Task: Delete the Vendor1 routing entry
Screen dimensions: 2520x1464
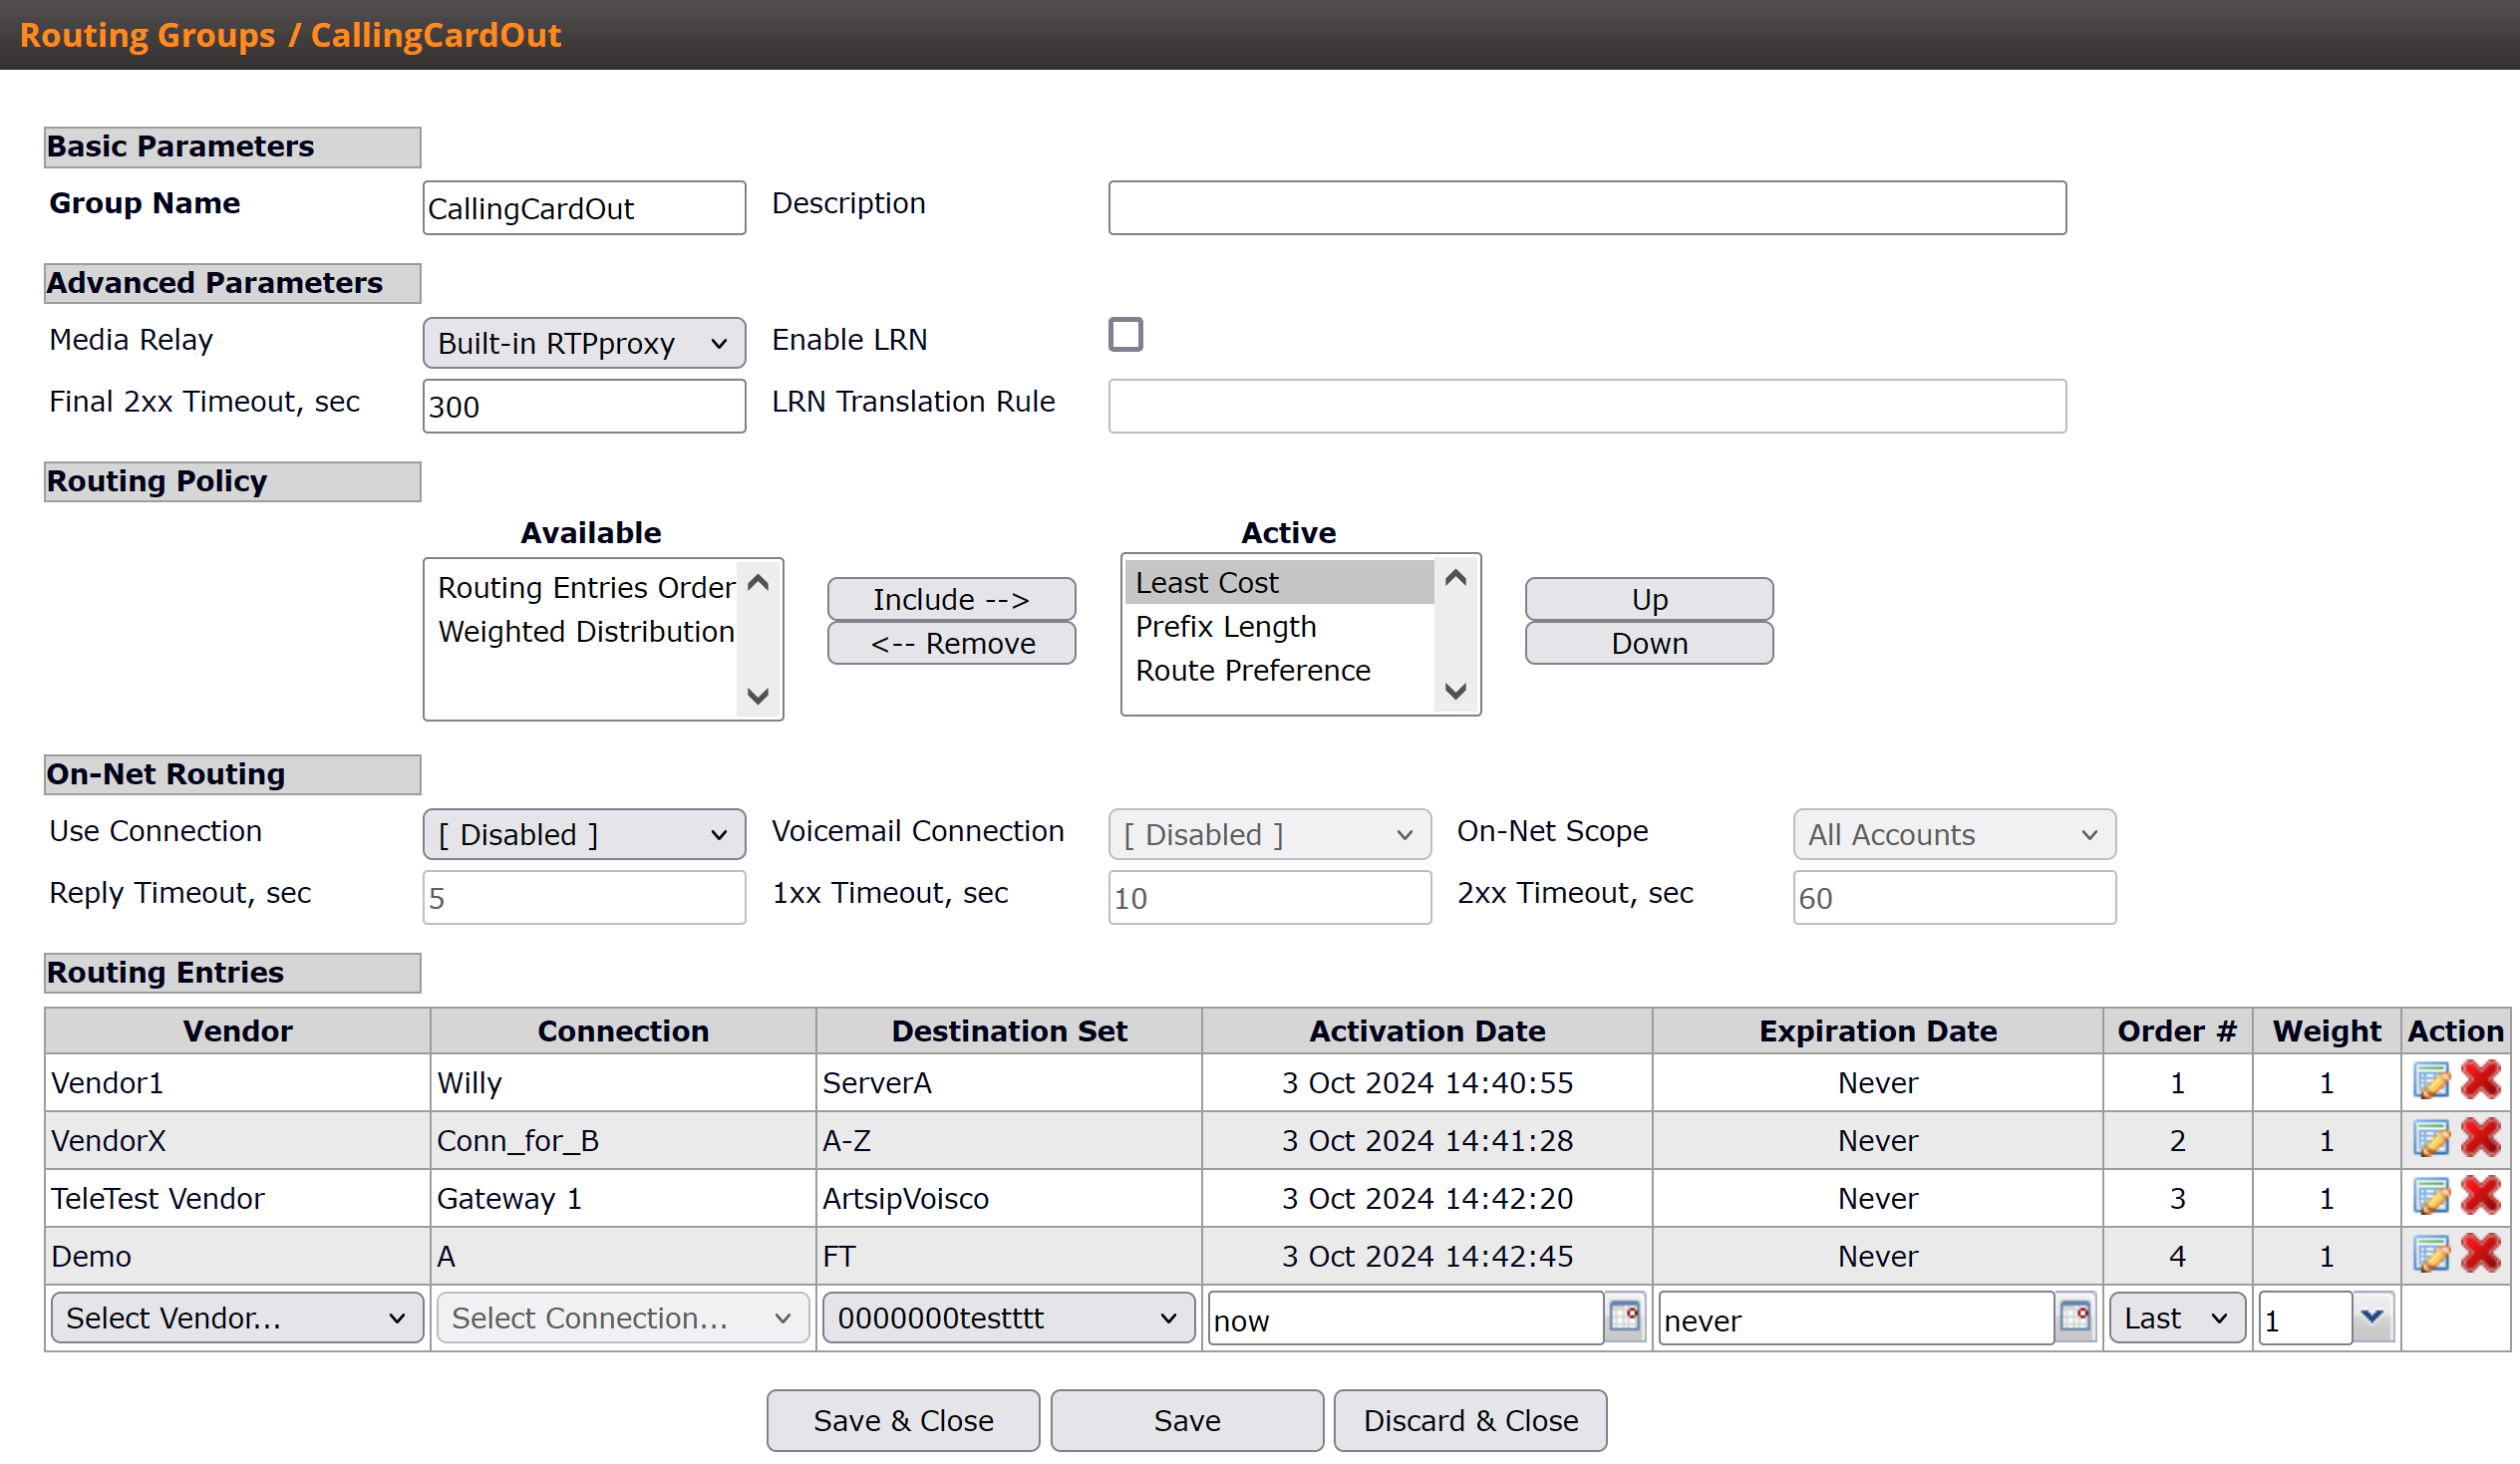Action: coord(2481,1081)
